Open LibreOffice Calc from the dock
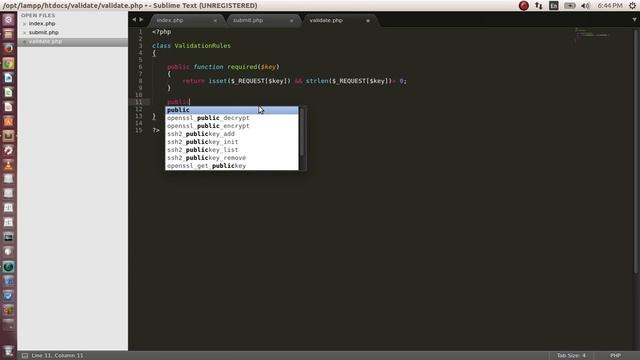 (8, 93)
